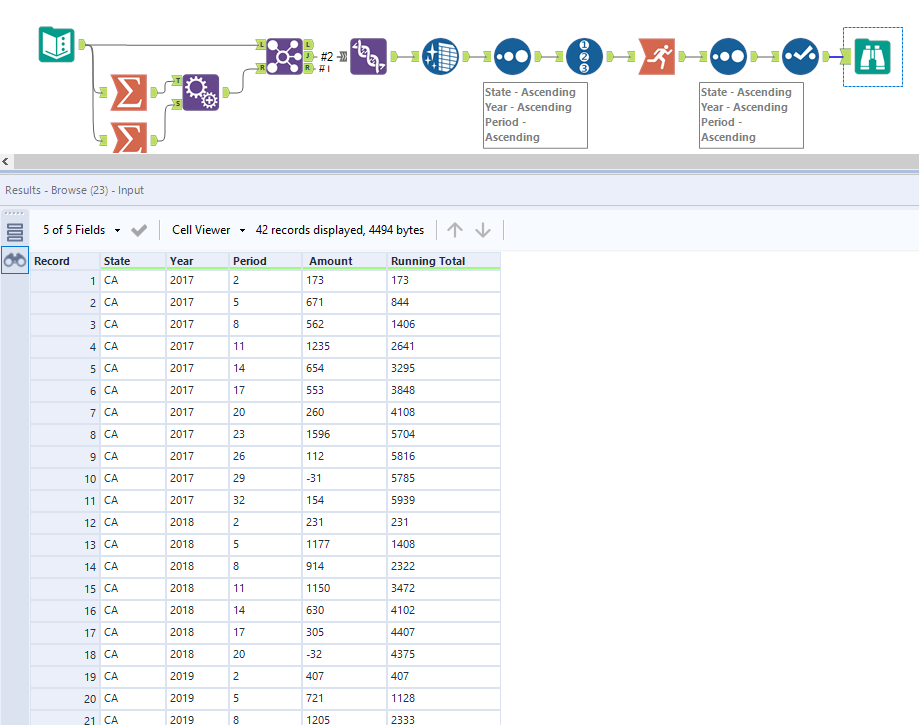The width and height of the screenshot is (919, 725).
Task: Click the grid layout icon in results sidebar
Action: click(x=14, y=230)
